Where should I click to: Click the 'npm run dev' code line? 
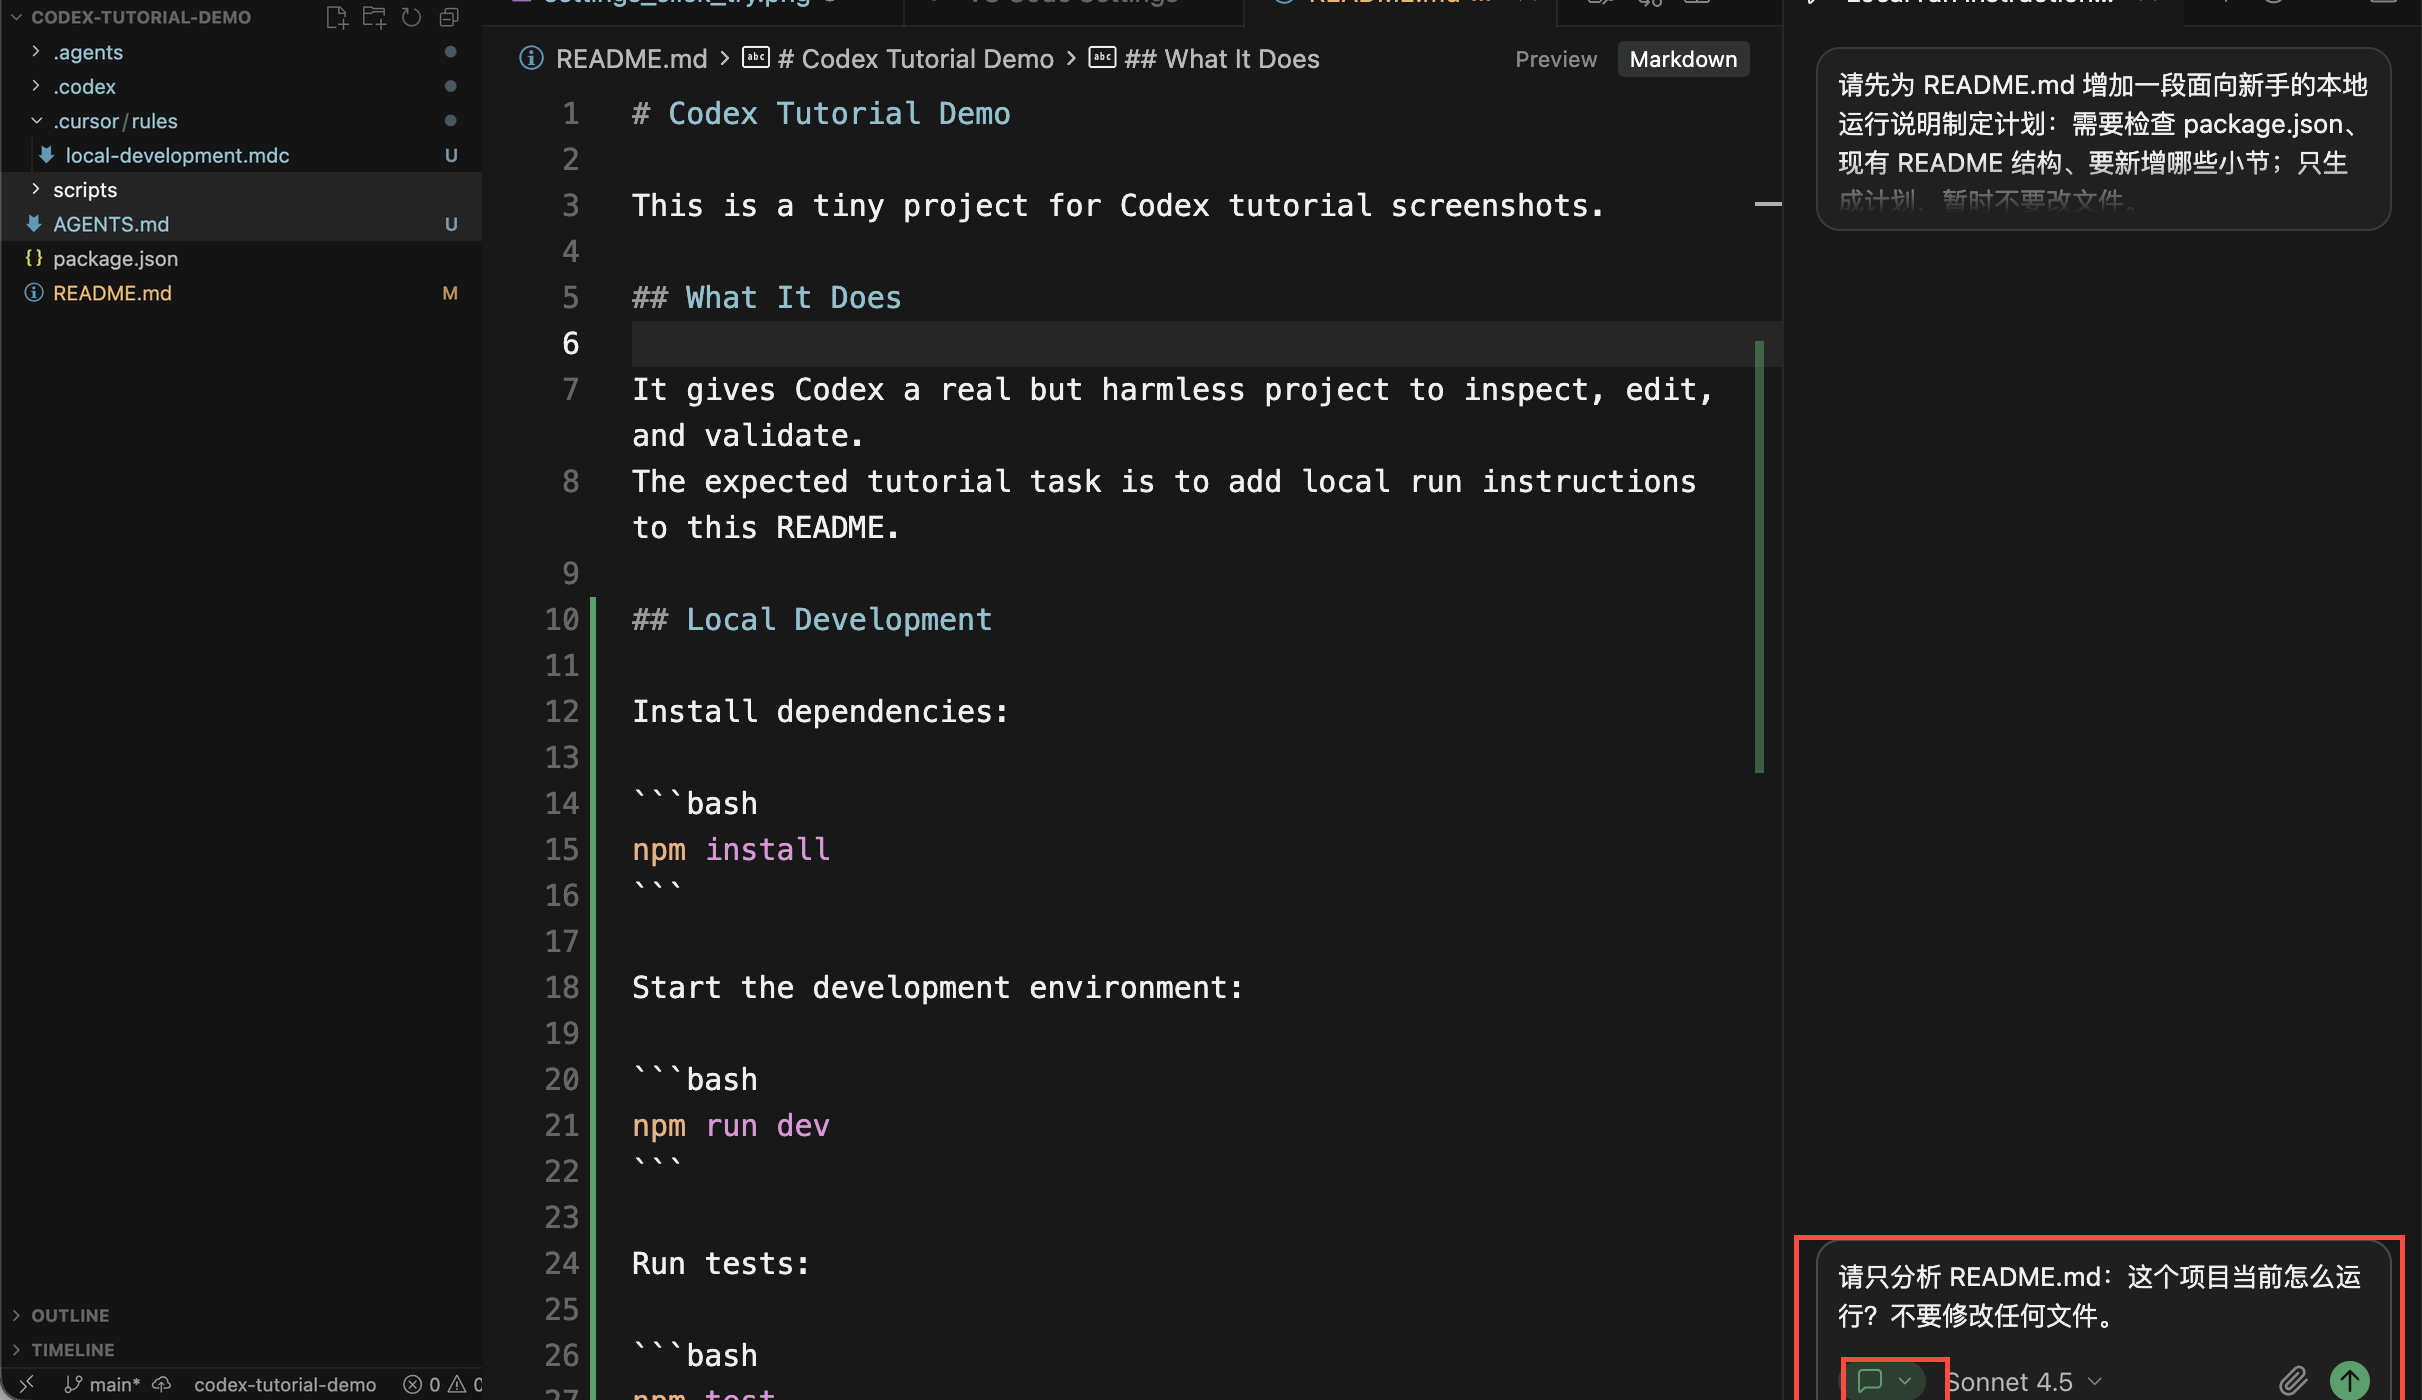tap(731, 1125)
